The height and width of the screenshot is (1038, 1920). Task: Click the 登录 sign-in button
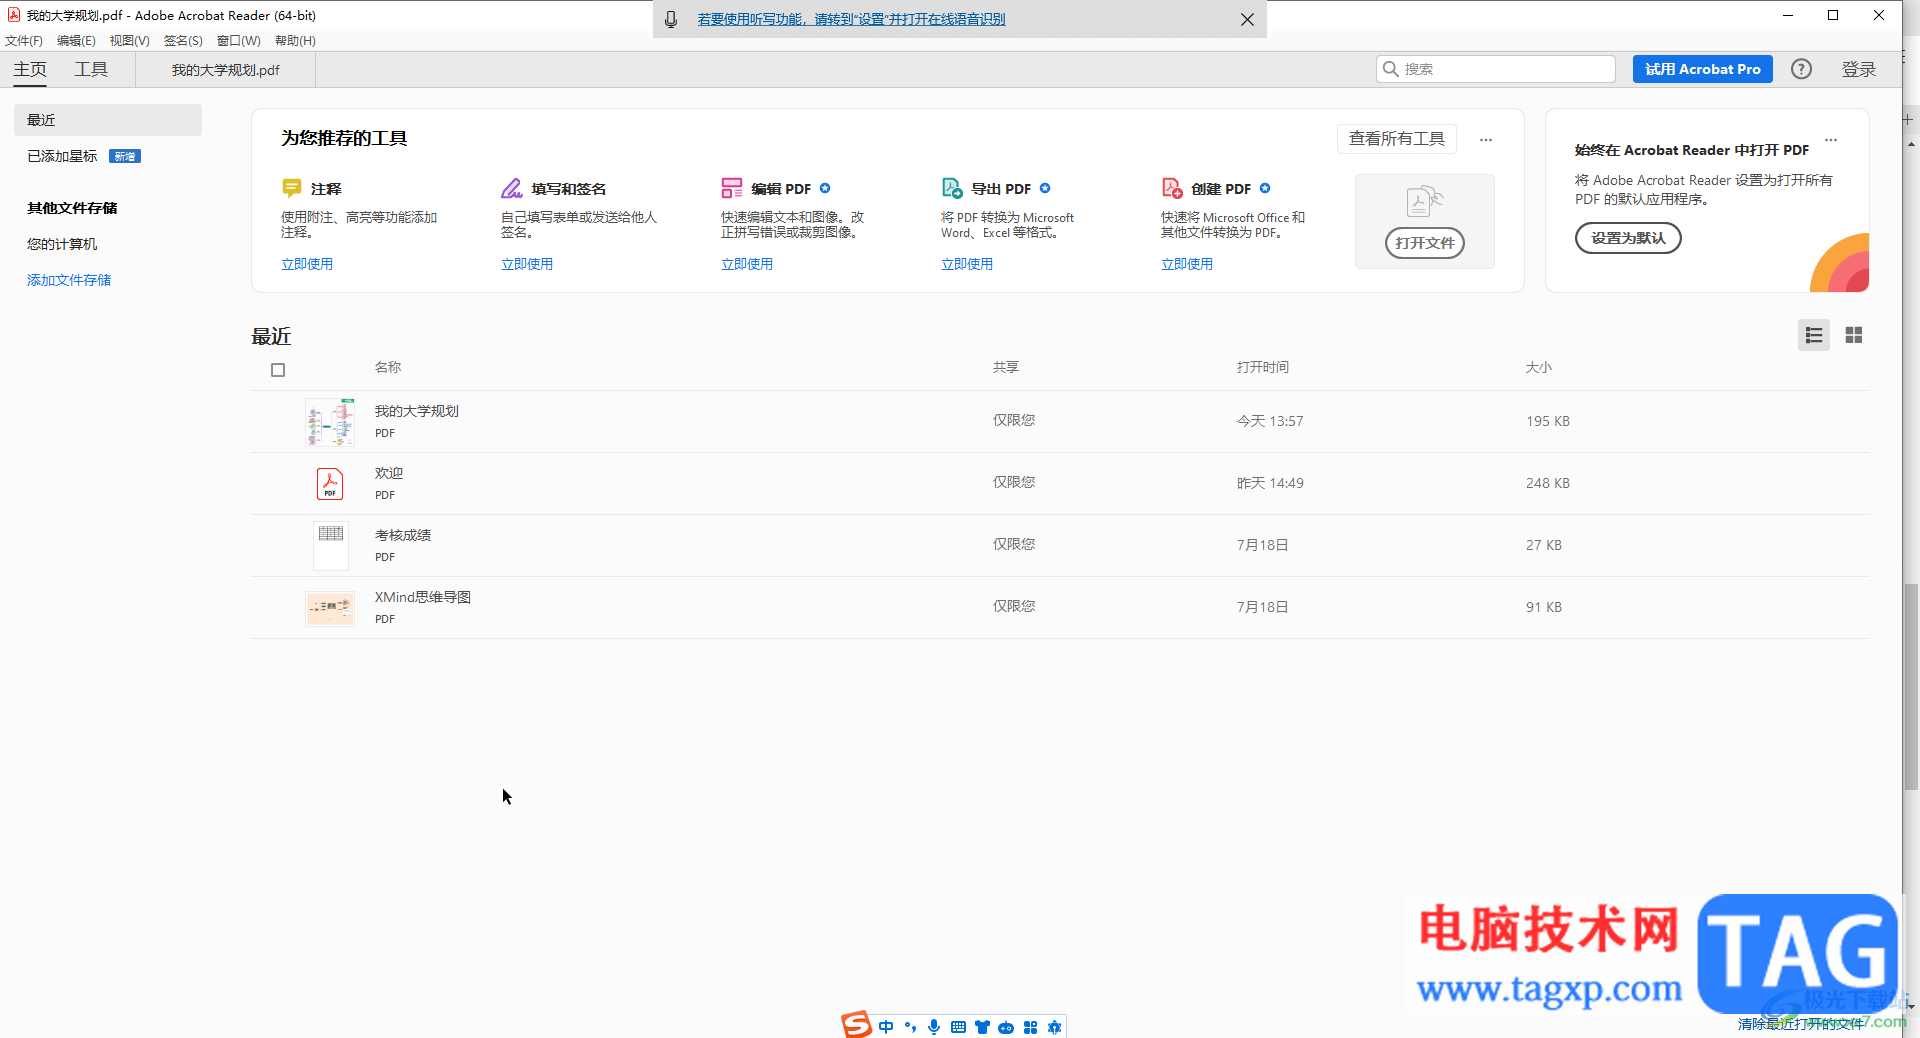[1859, 69]
